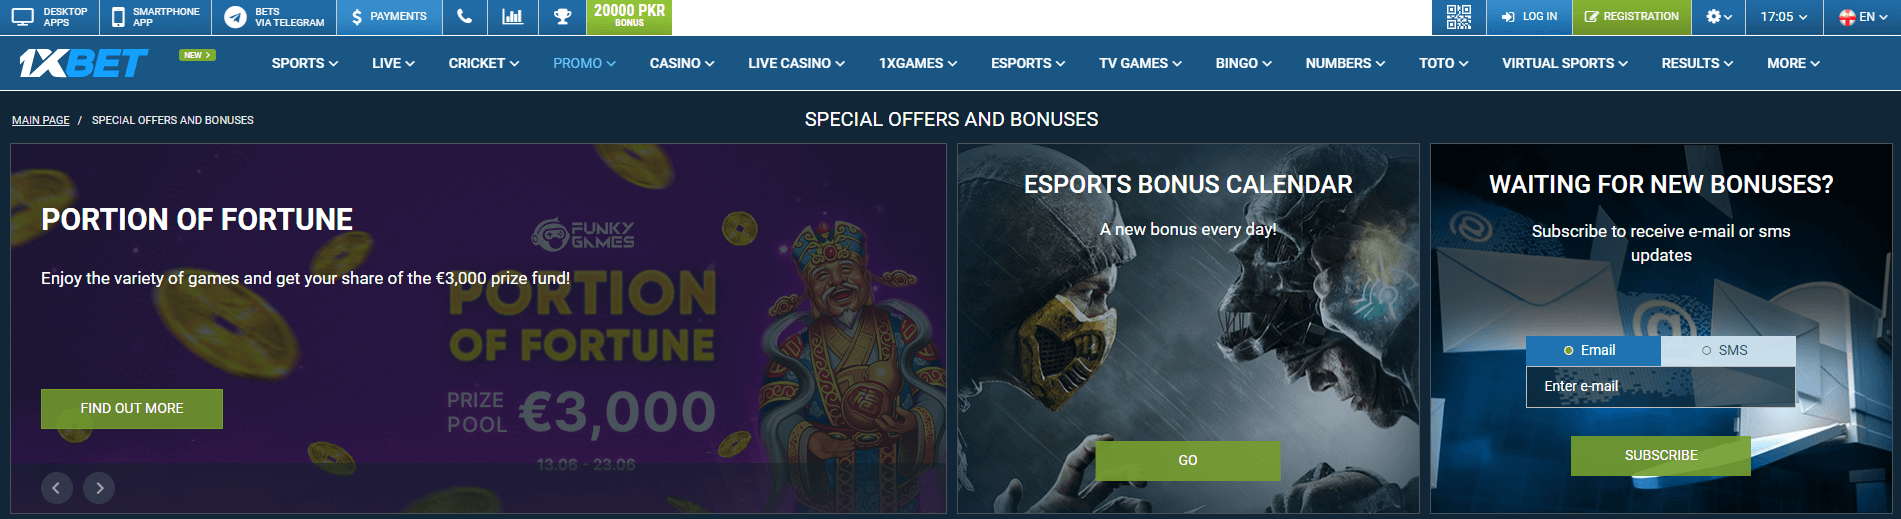Click the phone contact icon
Screen dimensions: 1901x519
(464, 17)
